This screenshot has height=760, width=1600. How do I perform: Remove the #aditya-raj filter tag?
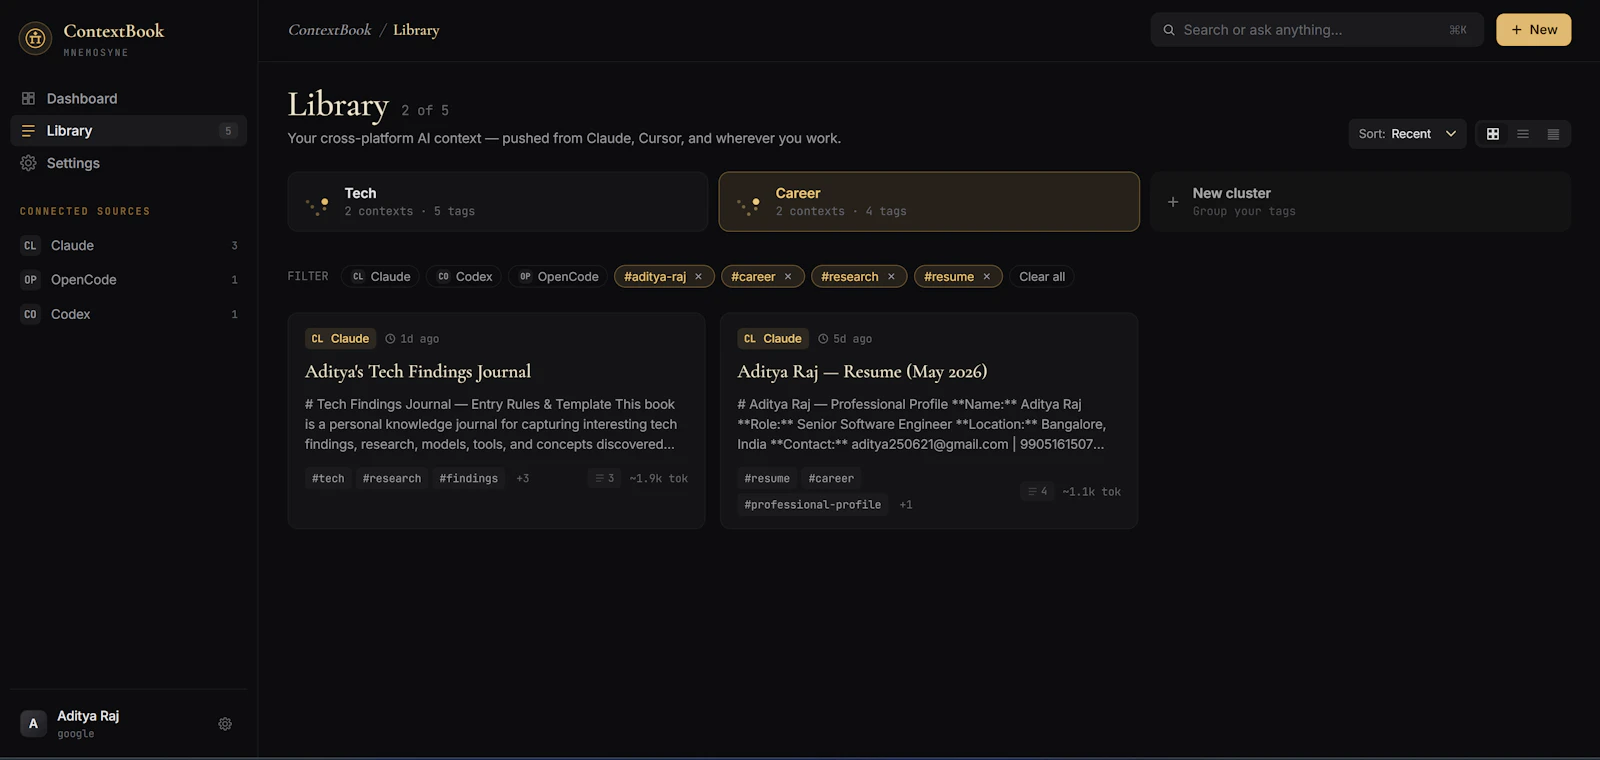698,277
